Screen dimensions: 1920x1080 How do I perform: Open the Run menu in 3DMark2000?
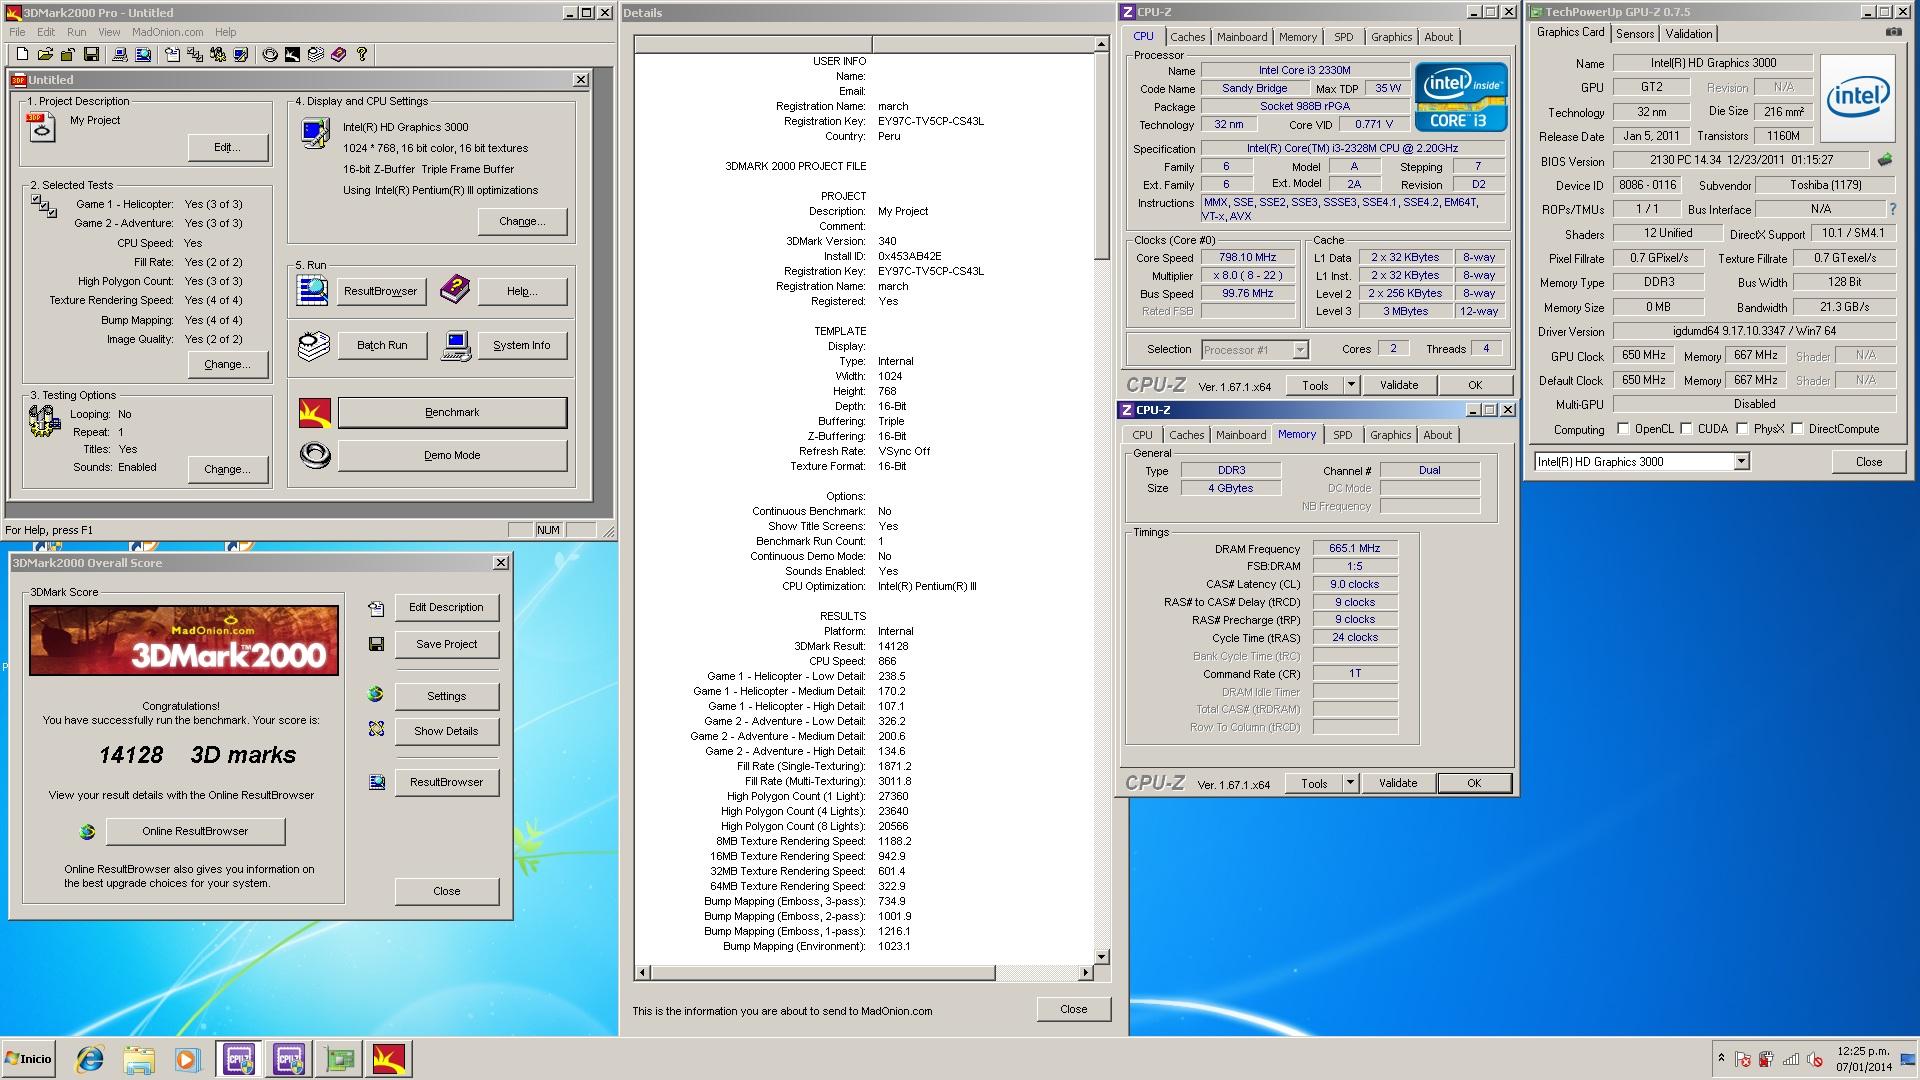pyautogui.click(x=76, y=32)
